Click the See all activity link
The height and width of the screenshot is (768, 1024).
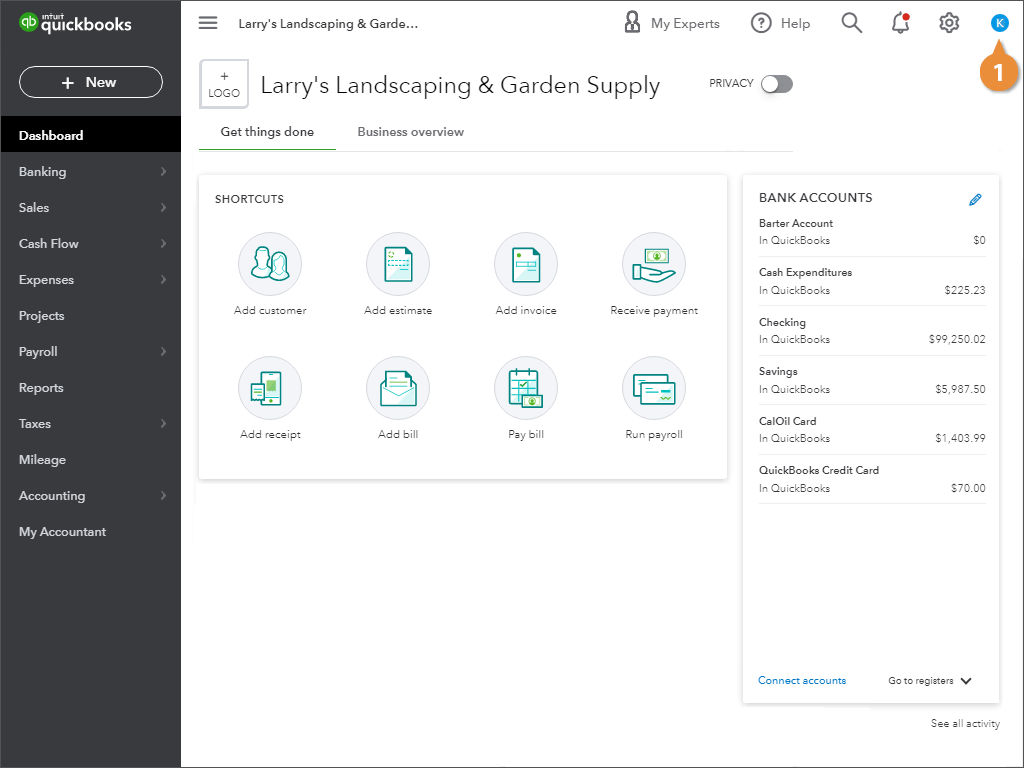coord(964,723)
